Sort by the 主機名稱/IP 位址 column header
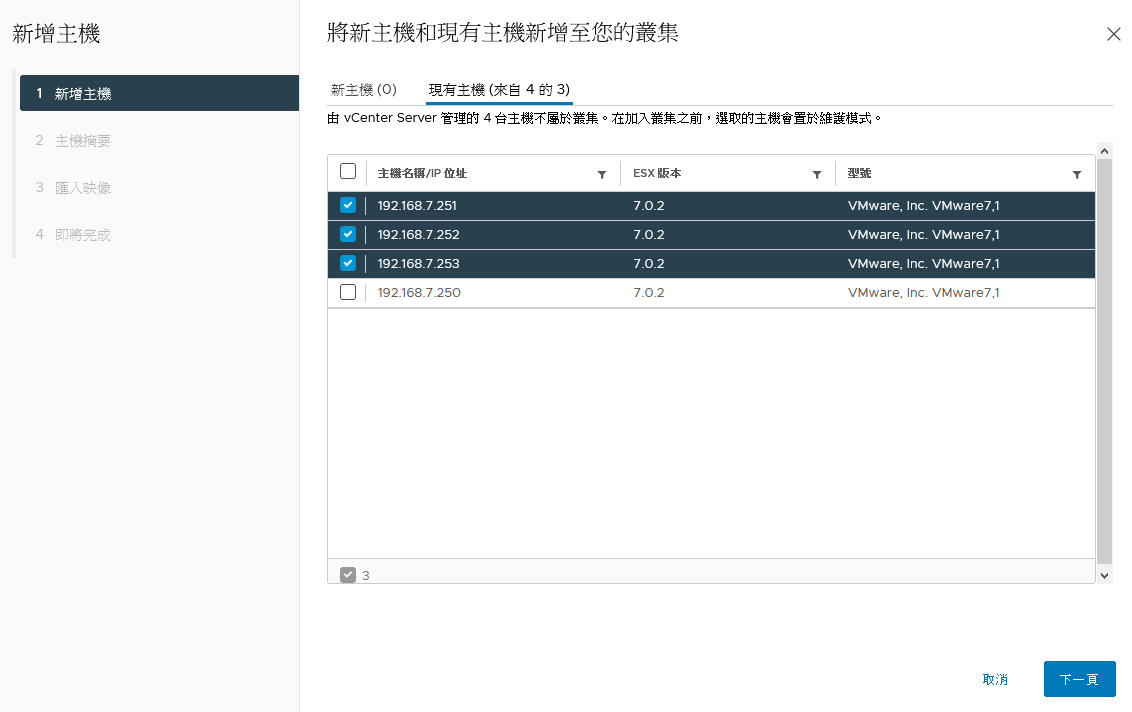 click(x=422, y=173)
